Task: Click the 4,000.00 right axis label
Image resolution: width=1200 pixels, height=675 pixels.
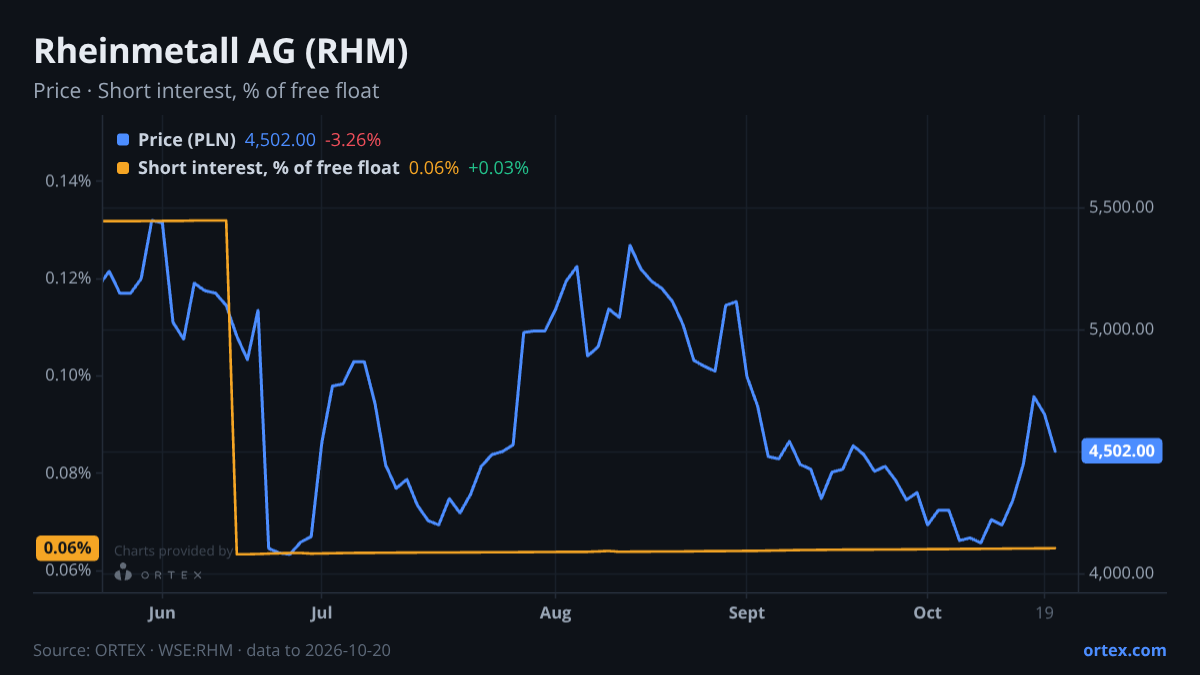Action: [1121, 573]
